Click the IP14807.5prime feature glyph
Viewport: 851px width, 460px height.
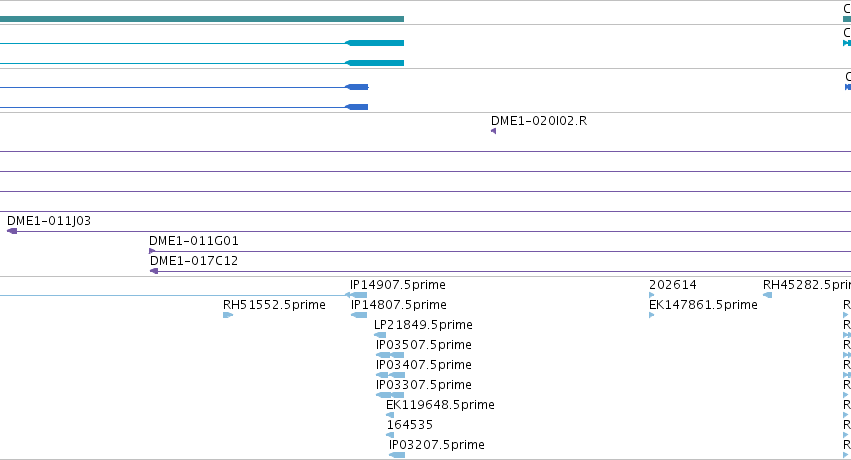point(359,315)
